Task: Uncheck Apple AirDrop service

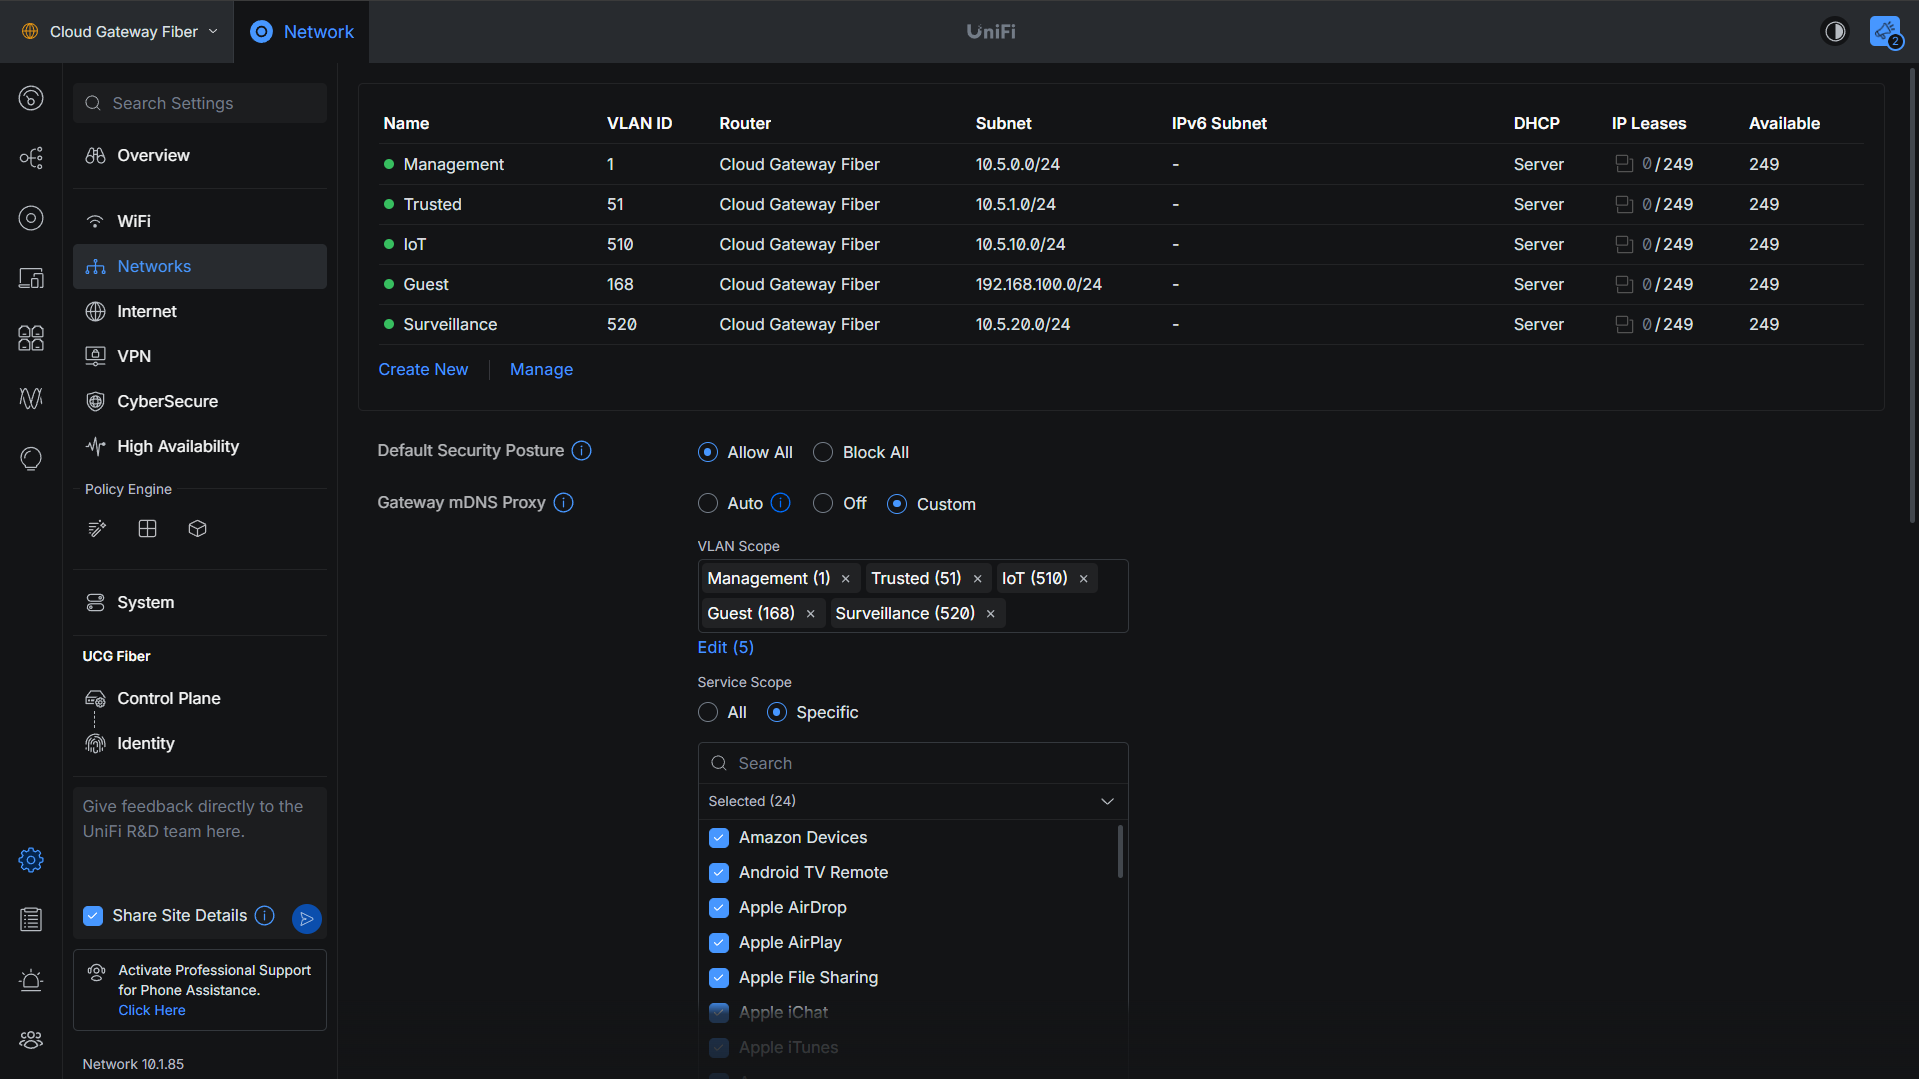Action: point(719,908)
